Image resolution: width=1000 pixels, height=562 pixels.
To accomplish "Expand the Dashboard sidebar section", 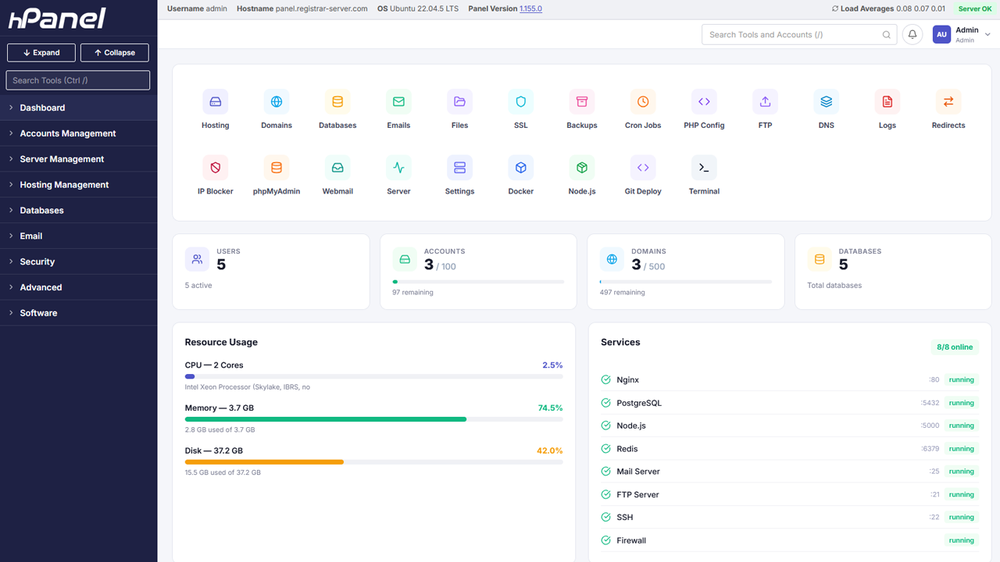I will coord(78,108).
